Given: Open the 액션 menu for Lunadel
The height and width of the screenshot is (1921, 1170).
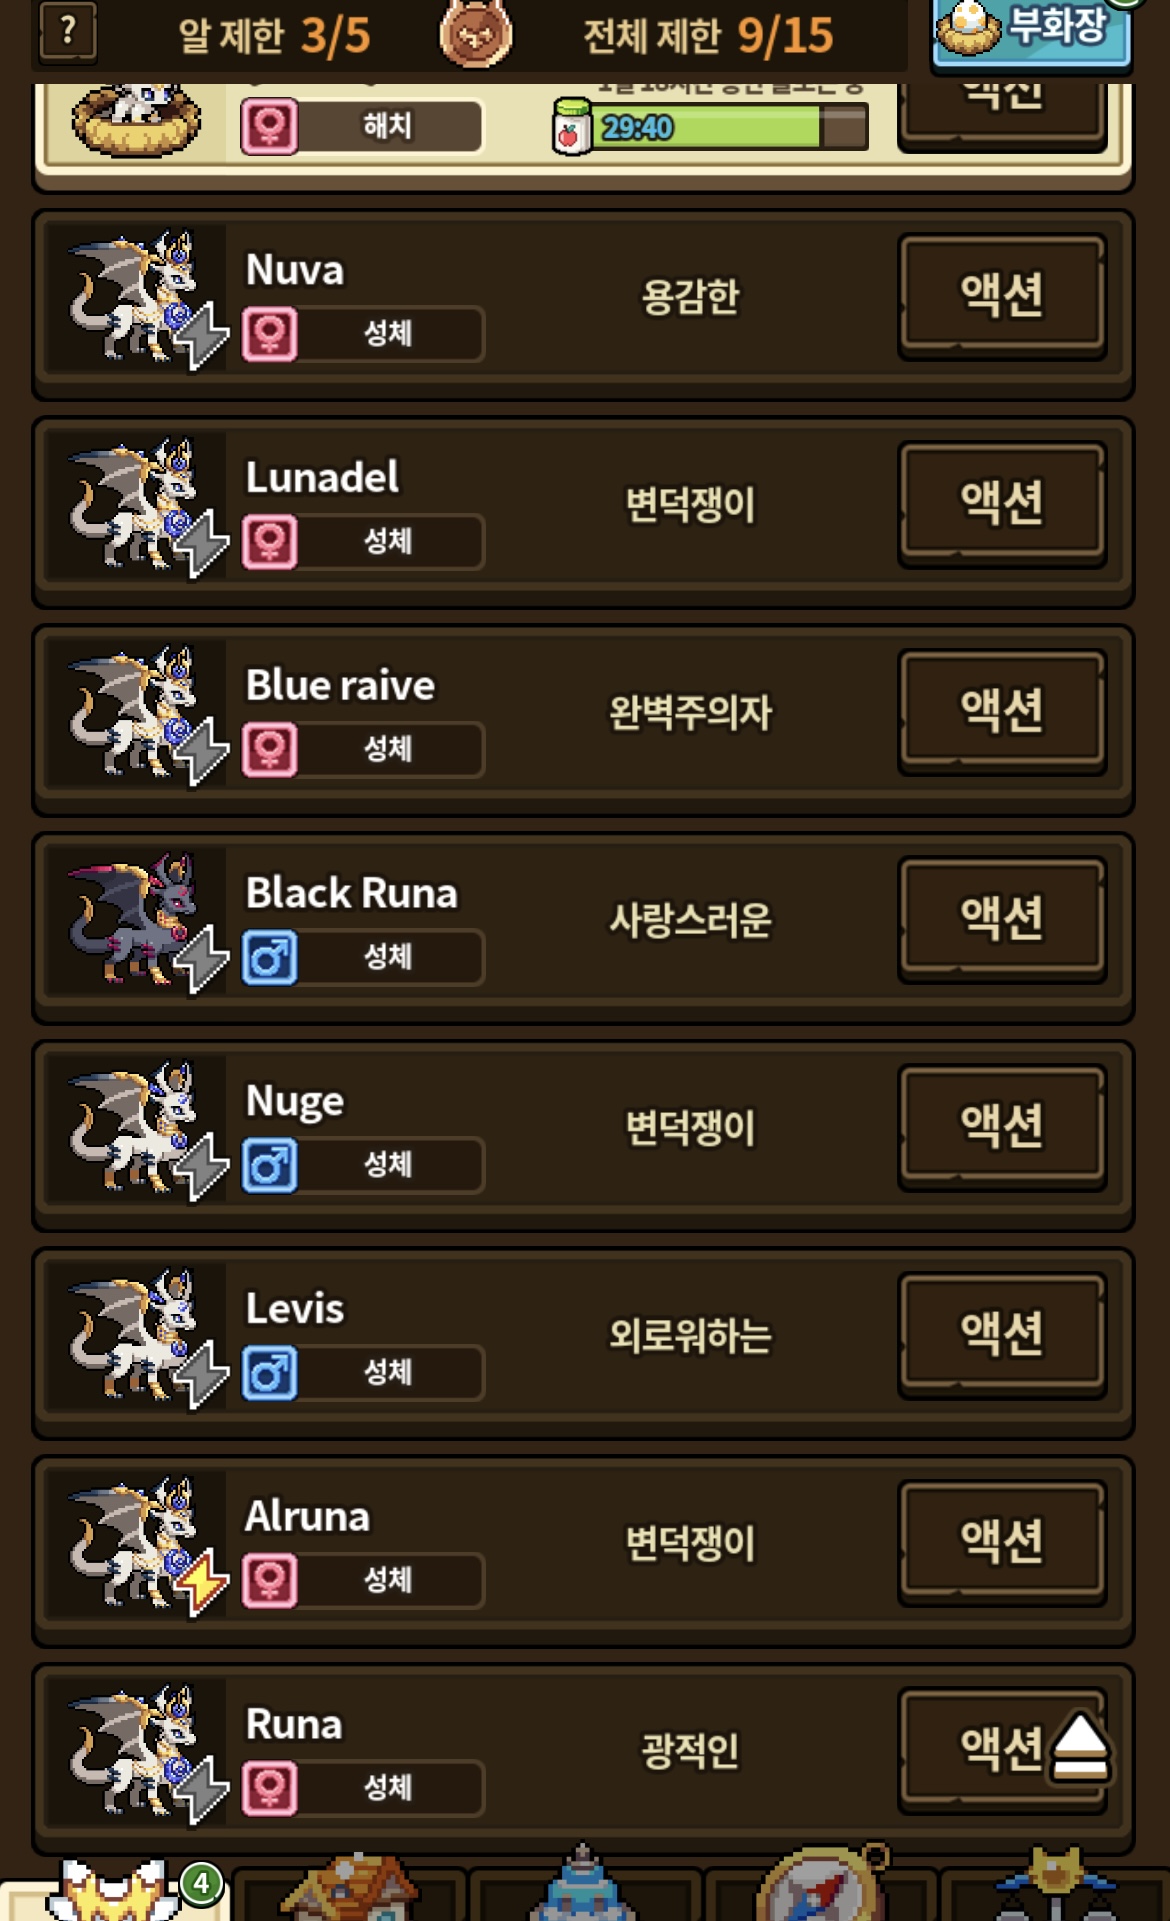Looking at the screenshot, I should 1002,503.
